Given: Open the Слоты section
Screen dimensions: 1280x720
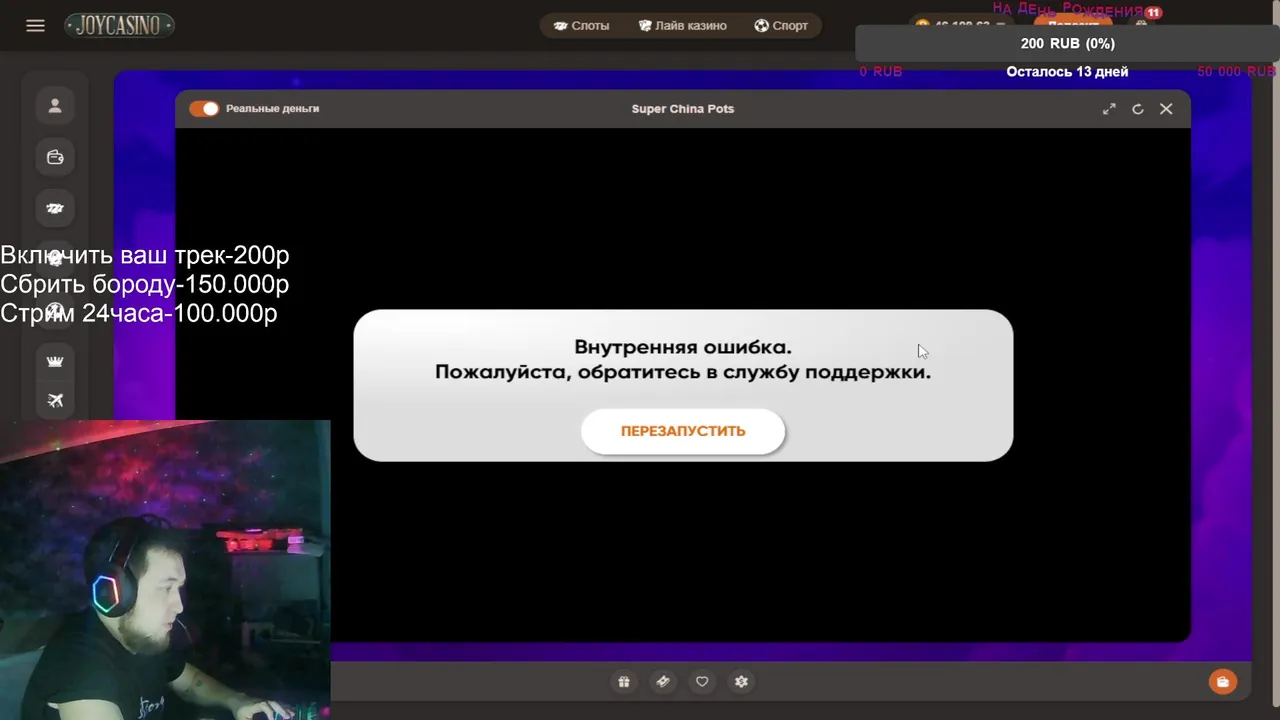Looking at the screenshot, I should point(581,26).
